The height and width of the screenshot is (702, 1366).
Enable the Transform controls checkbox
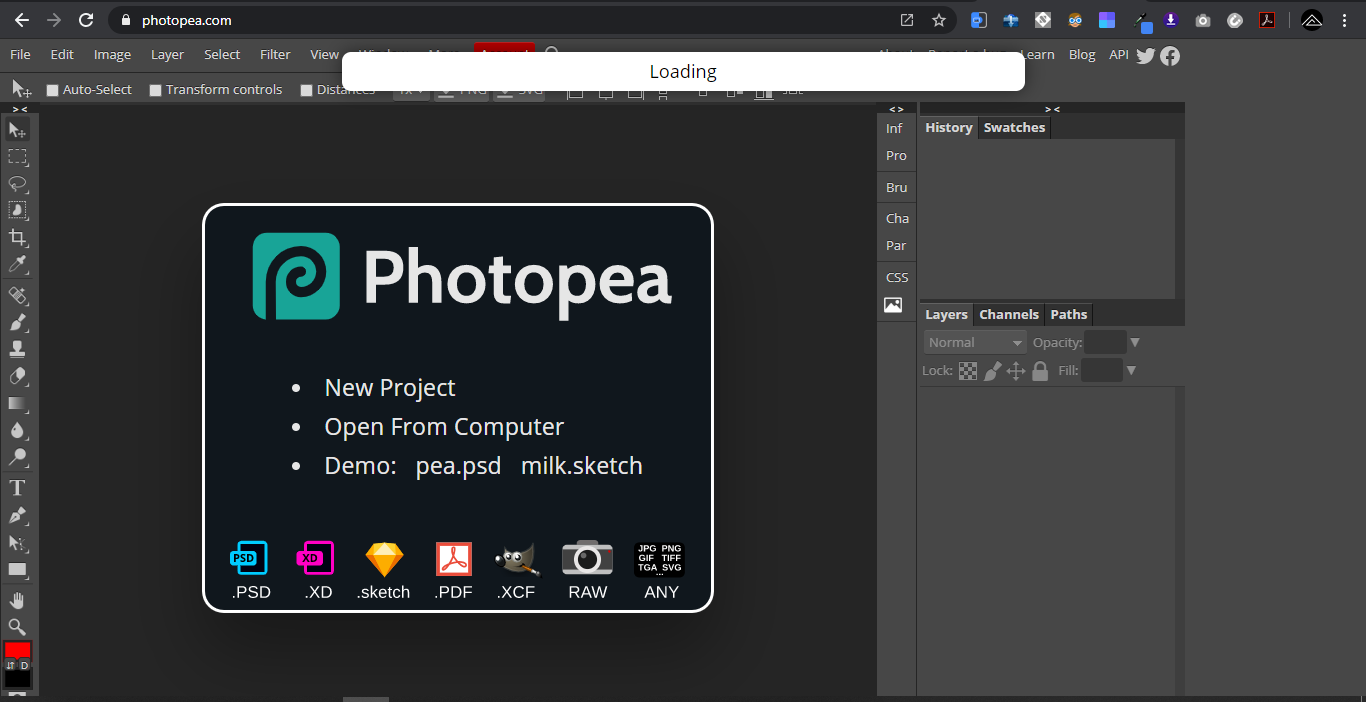(x=155, y=90)
